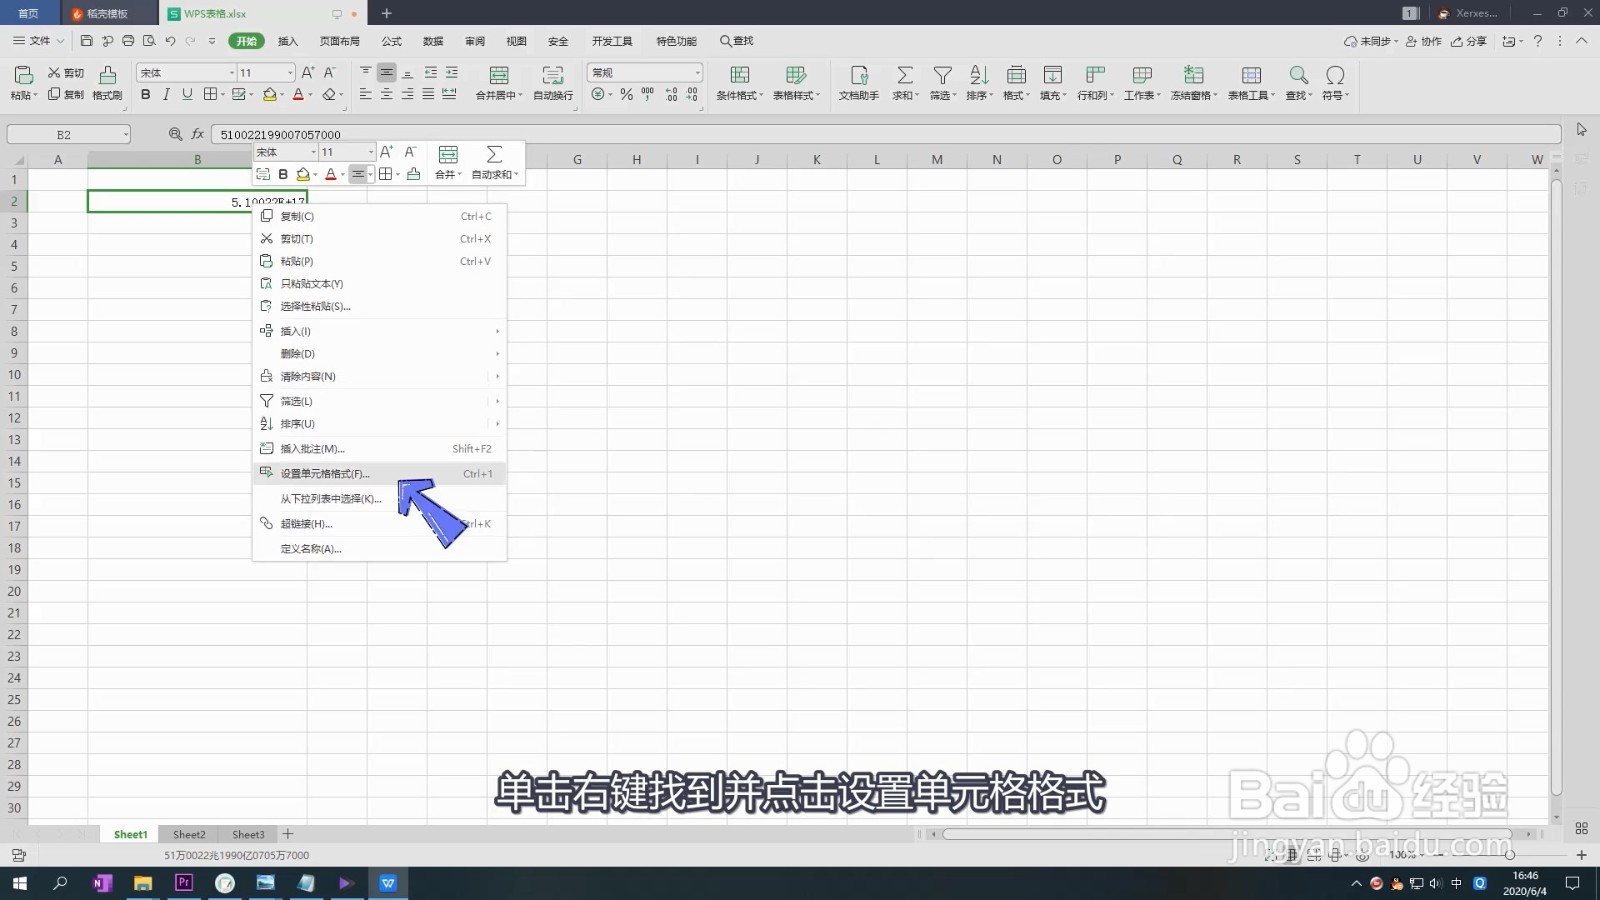This screenshot has height=900, width=1600.
Task: Choose 选择性粘贴 in context menu
Action: [x=380, y=306]
